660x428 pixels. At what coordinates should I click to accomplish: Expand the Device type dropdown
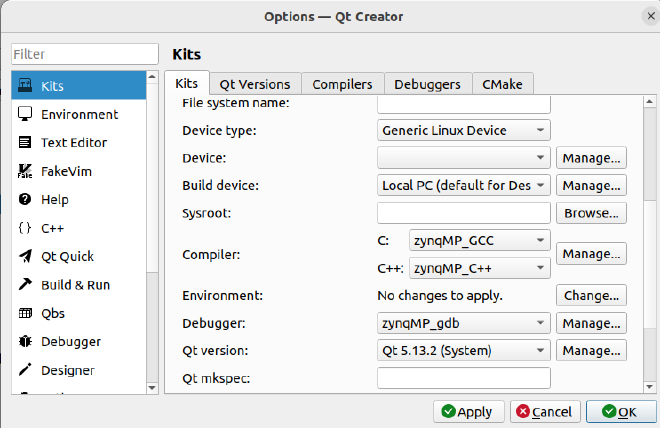(x=464, y=130)
